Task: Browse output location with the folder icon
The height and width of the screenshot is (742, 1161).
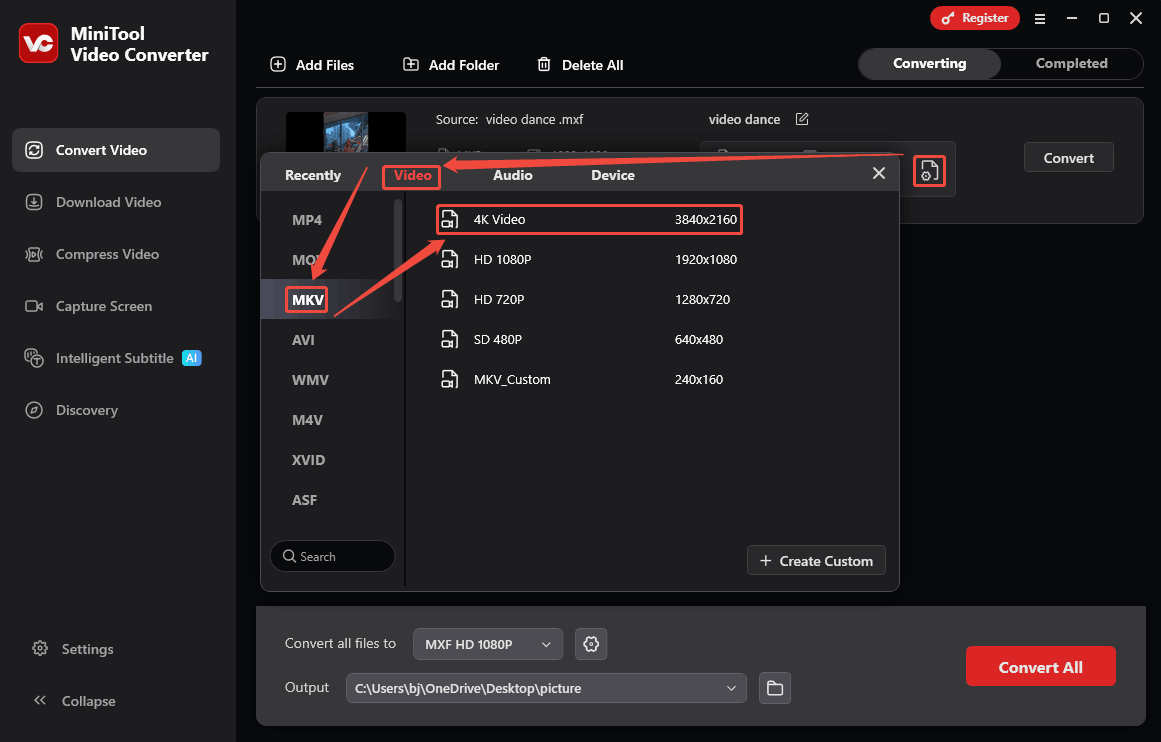Action: point(775,688)
